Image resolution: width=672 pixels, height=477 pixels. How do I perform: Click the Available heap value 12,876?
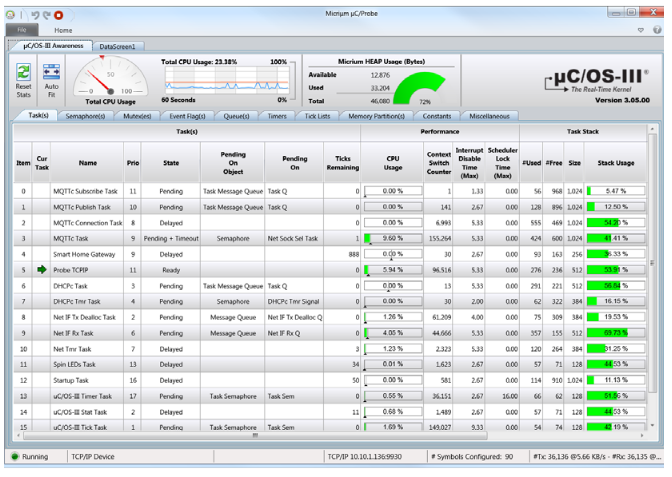(380, 75)
